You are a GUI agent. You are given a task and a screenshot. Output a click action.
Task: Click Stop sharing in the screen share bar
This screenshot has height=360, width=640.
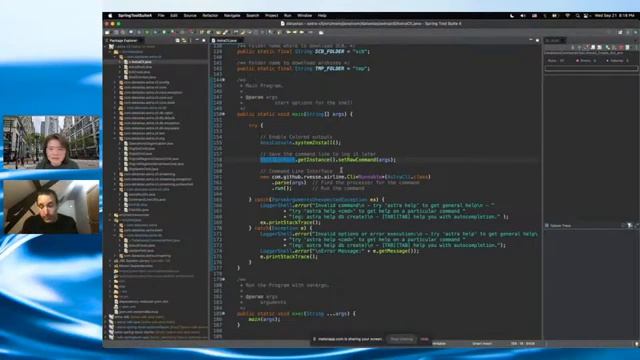pos(402,339)
